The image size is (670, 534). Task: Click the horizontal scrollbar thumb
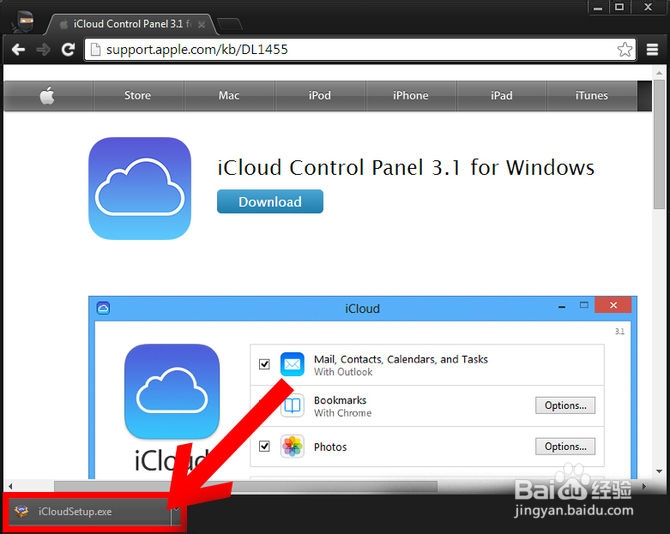(x=246, y=486)
